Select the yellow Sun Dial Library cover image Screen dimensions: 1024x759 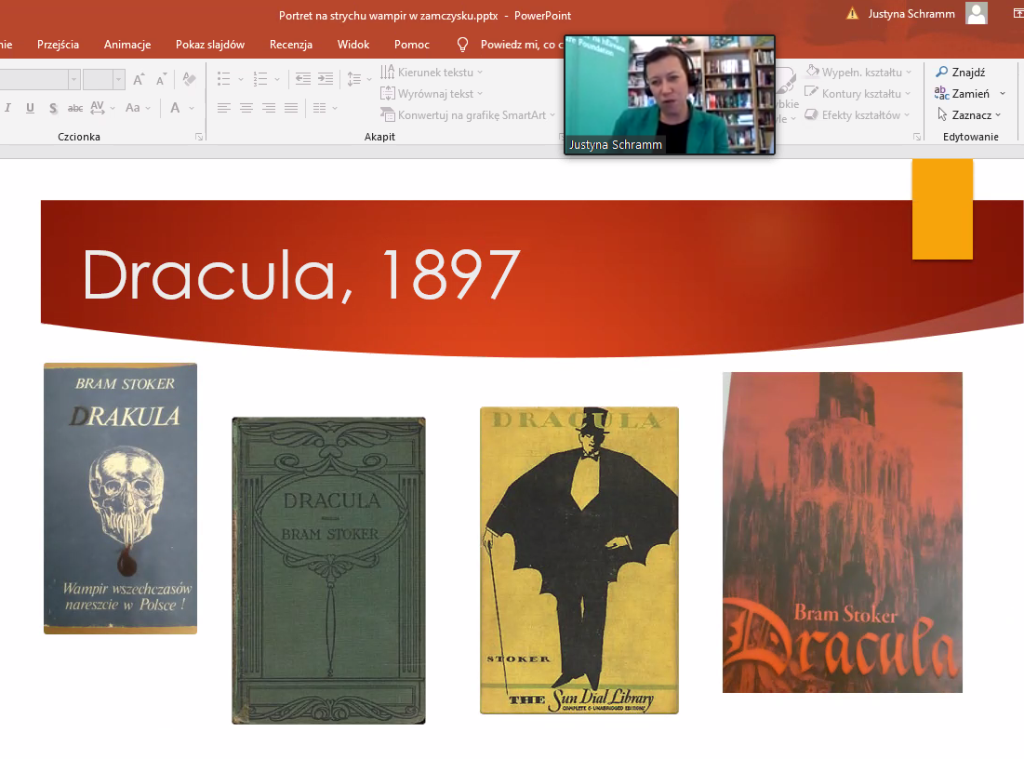(x=579, y=560)
